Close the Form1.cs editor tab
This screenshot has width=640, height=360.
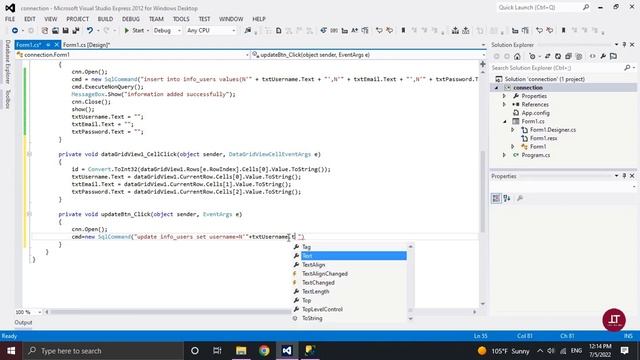point(56,45)
